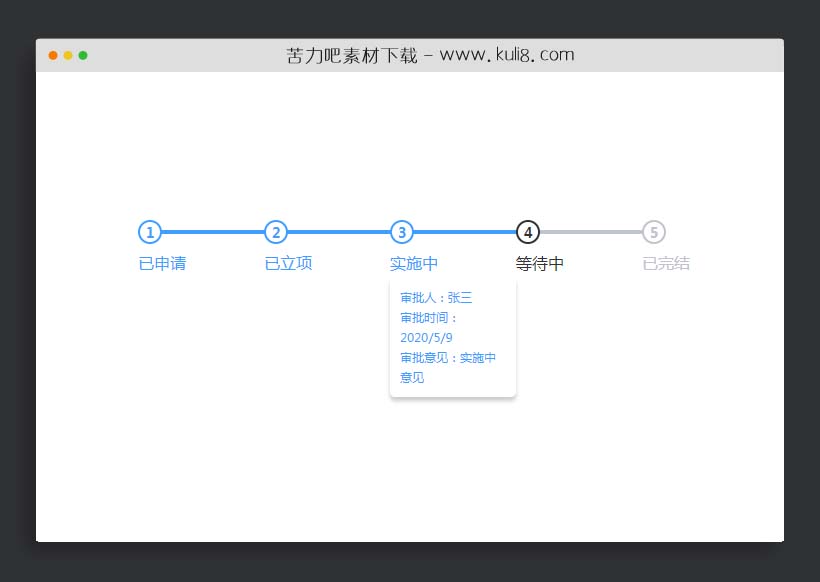
Task: Select the 等待中 step label
Action: tap(539, 263)
